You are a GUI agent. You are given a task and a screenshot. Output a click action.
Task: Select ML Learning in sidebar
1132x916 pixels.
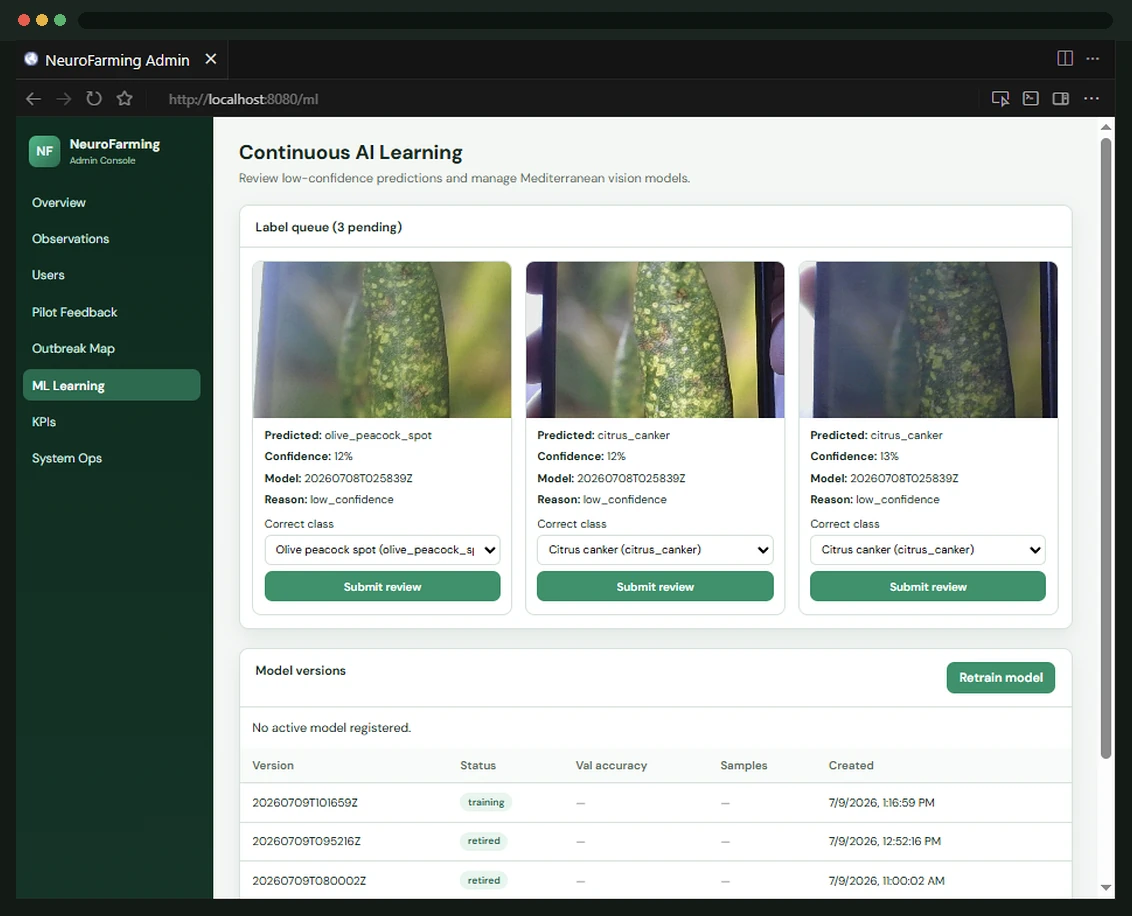pyautogui.click(x=111, y=385)
